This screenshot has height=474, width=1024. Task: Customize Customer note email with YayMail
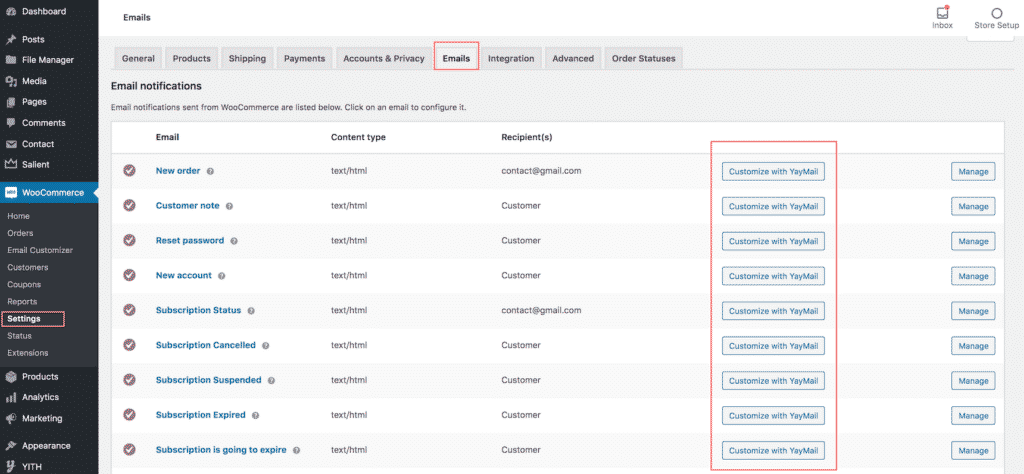point(773,206)
